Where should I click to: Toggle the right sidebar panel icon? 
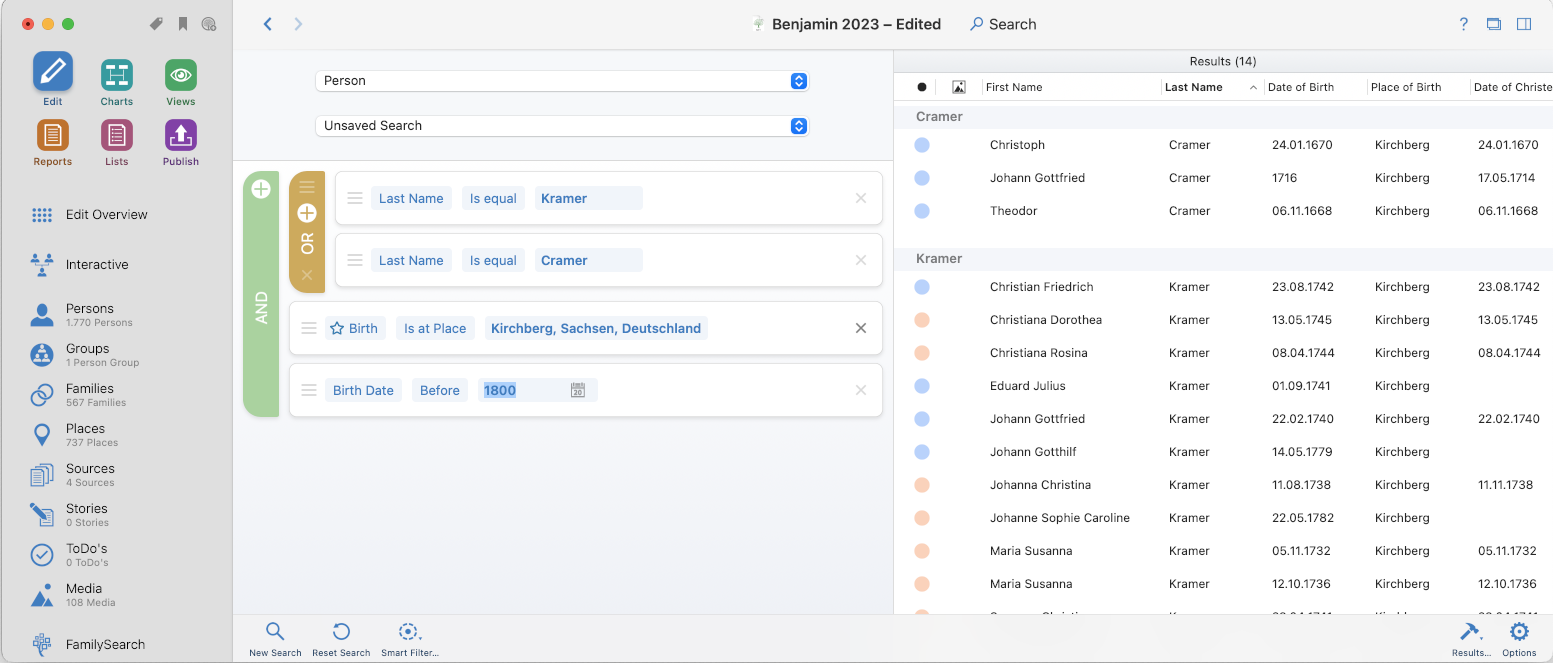point(1524,24)
